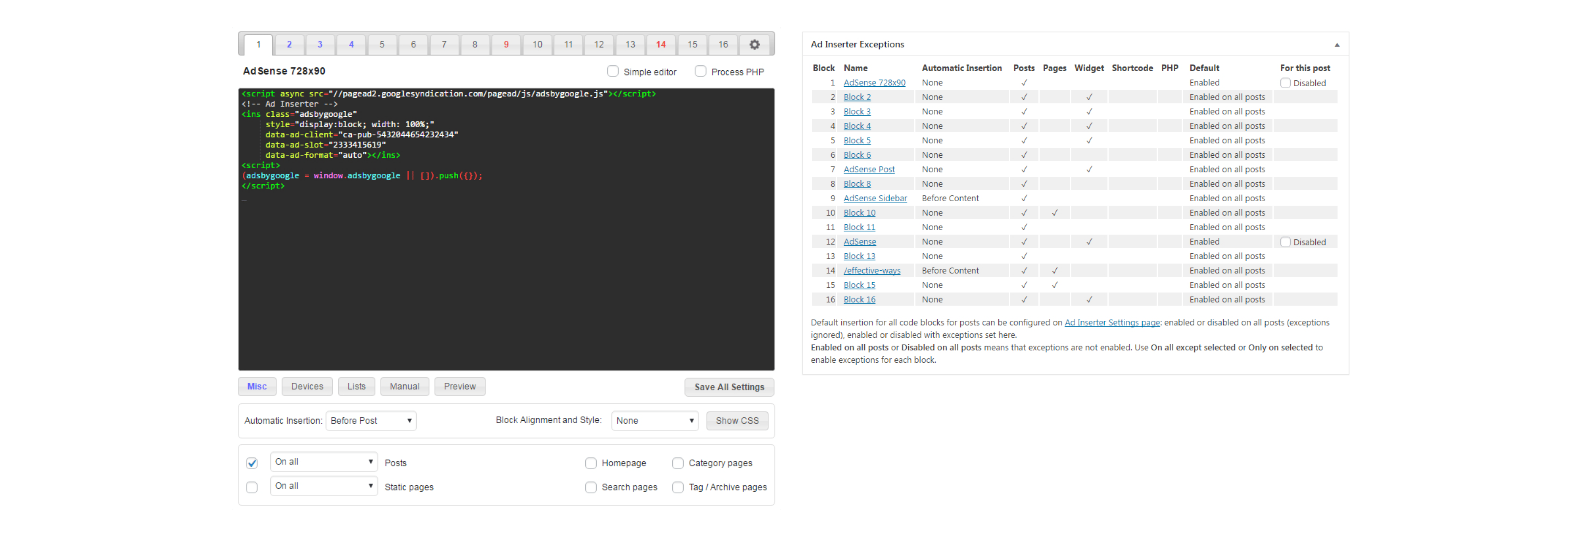Open the settings gear tab
Screen dimensions: 1582x538
point(754,45)
